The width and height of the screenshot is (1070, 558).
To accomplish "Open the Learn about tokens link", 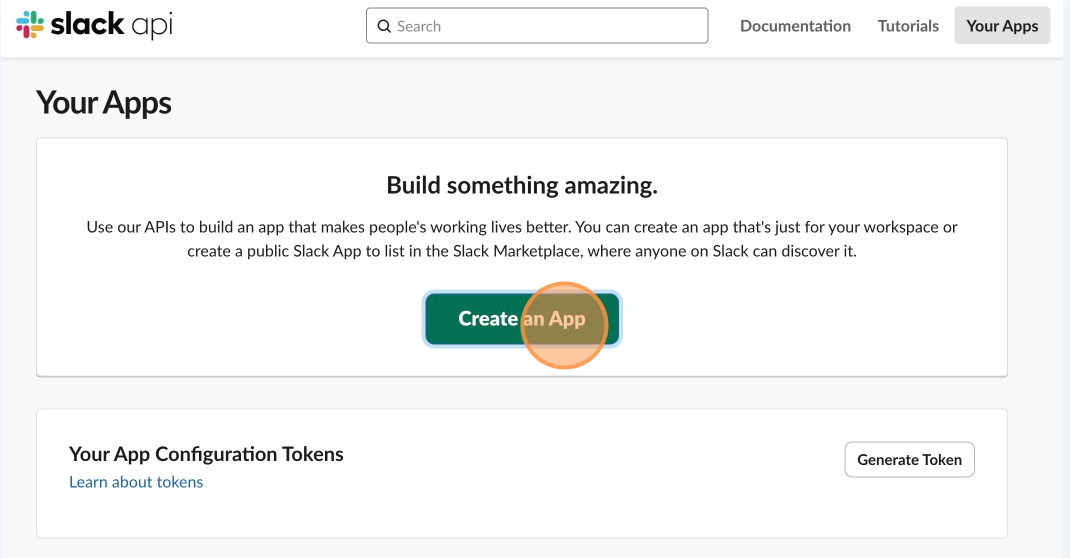I will coord(136,482).
